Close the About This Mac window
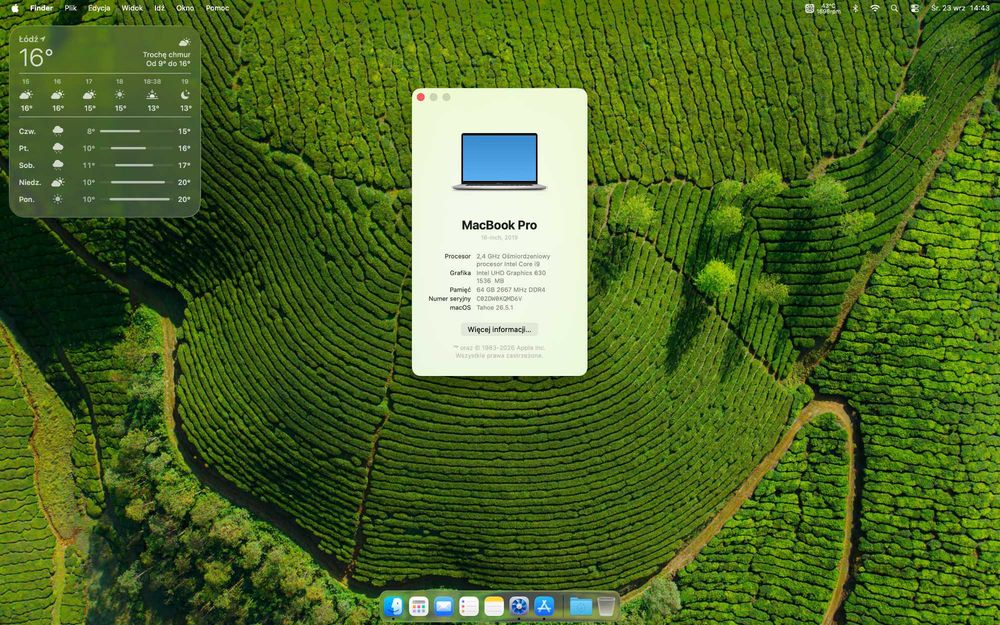Viewport: 1000px width, 625px height. 420,97
